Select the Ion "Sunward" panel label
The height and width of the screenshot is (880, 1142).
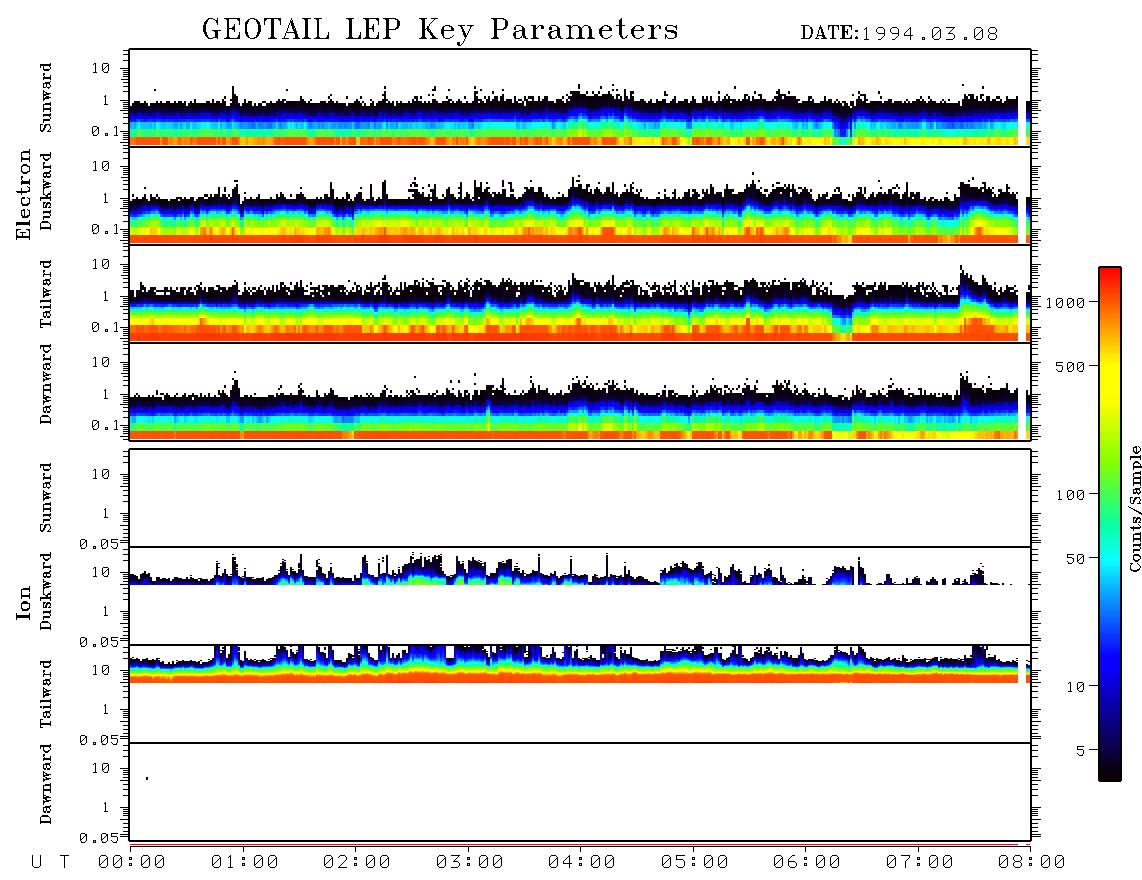point(46,498)
